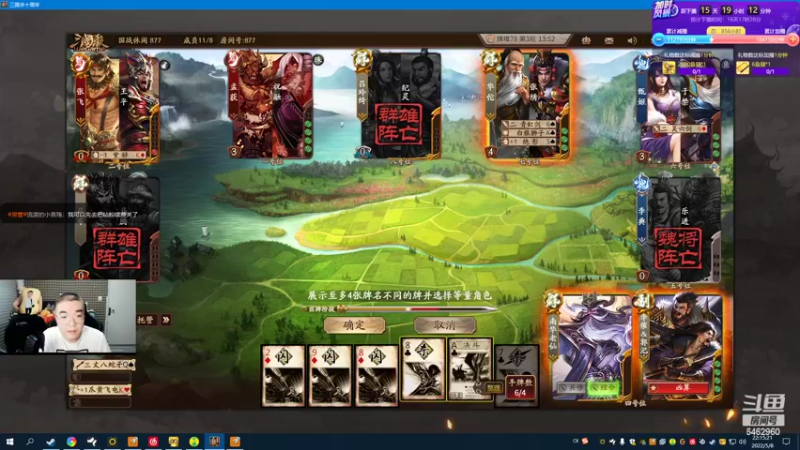
Task: Click the 丈八蛇矛 Q weapon equipment slot
Action: (103, 364)
